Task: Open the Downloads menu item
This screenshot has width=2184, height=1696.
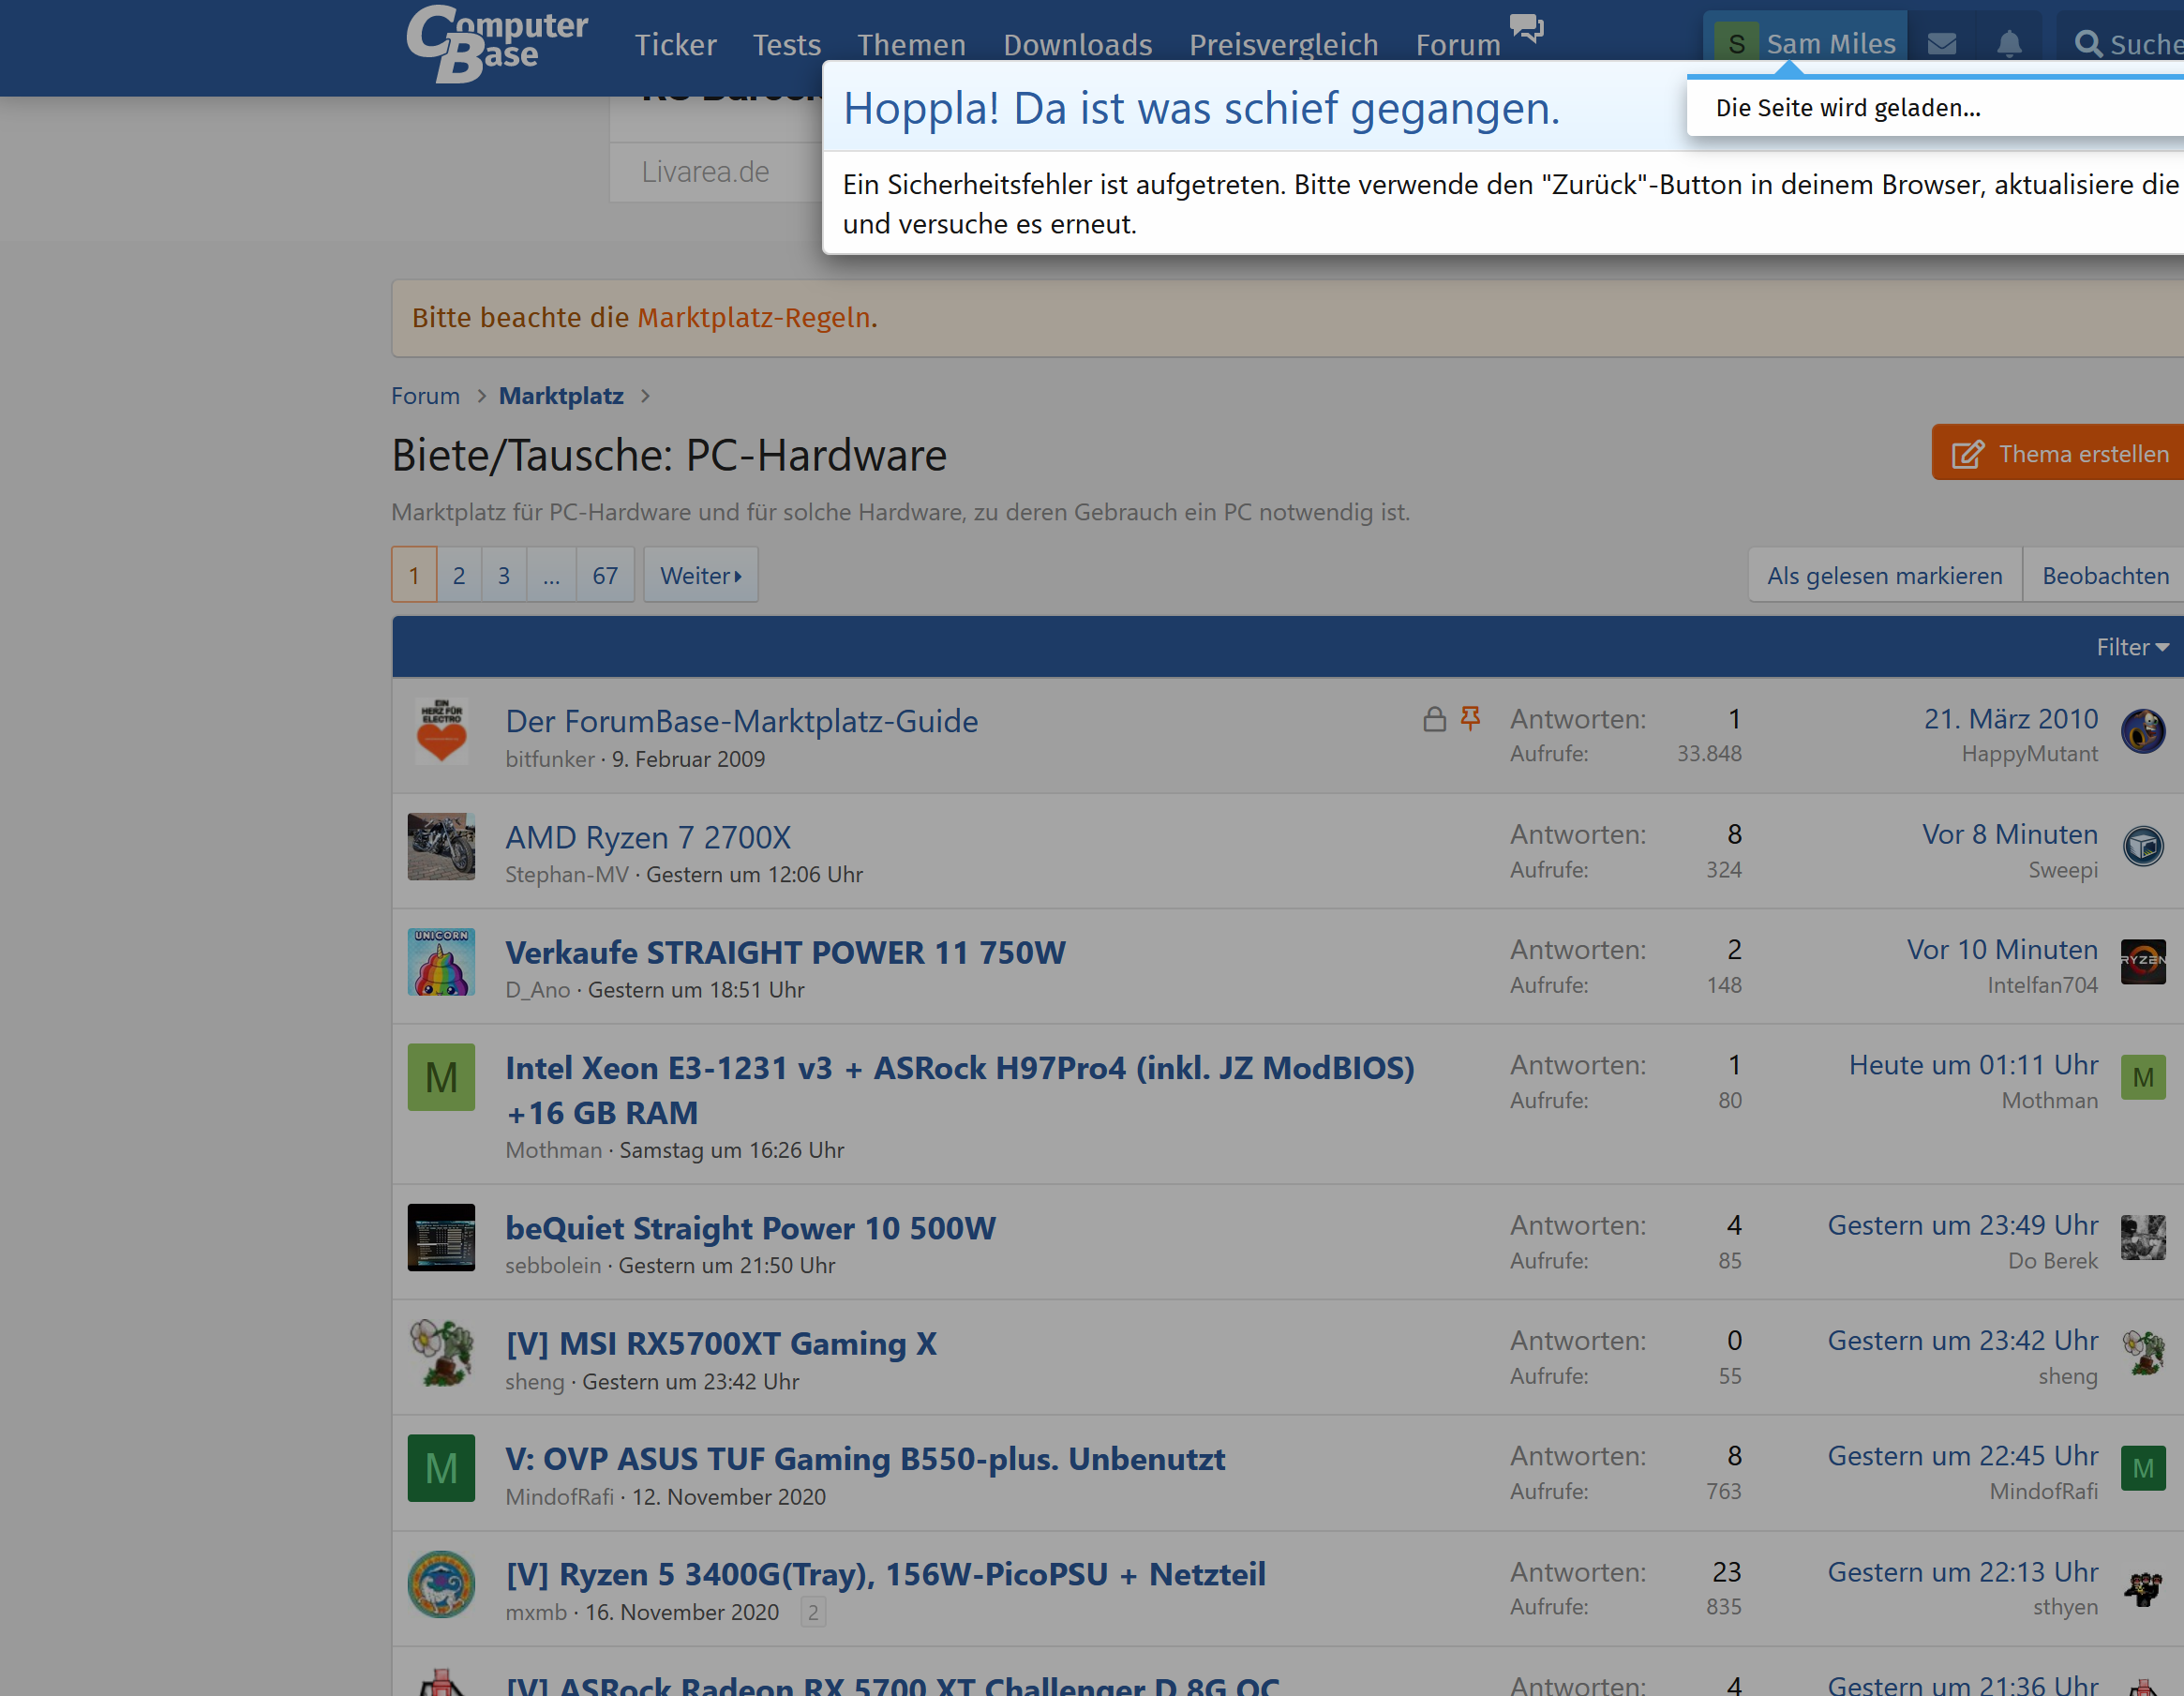Action: click(x=1077, y=45)
